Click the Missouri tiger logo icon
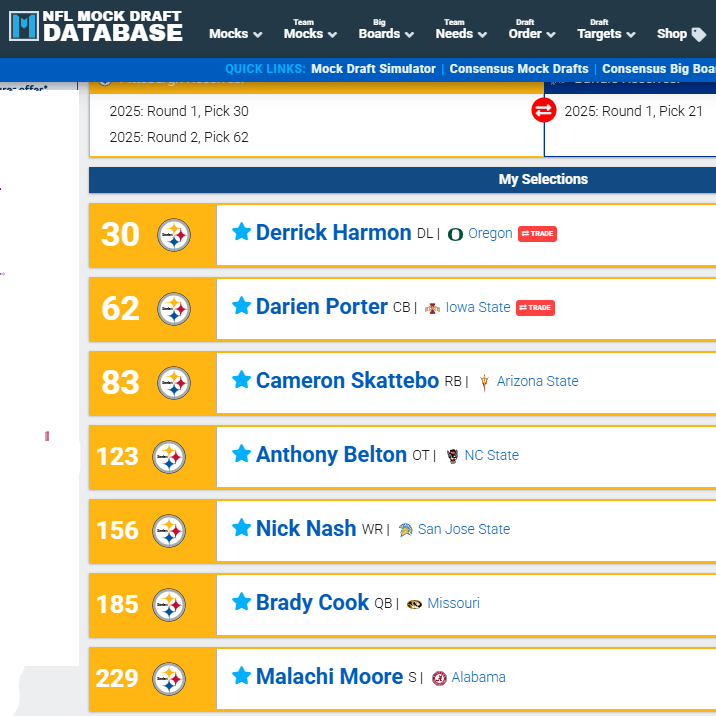716x716 pixels. pos(414,604)
